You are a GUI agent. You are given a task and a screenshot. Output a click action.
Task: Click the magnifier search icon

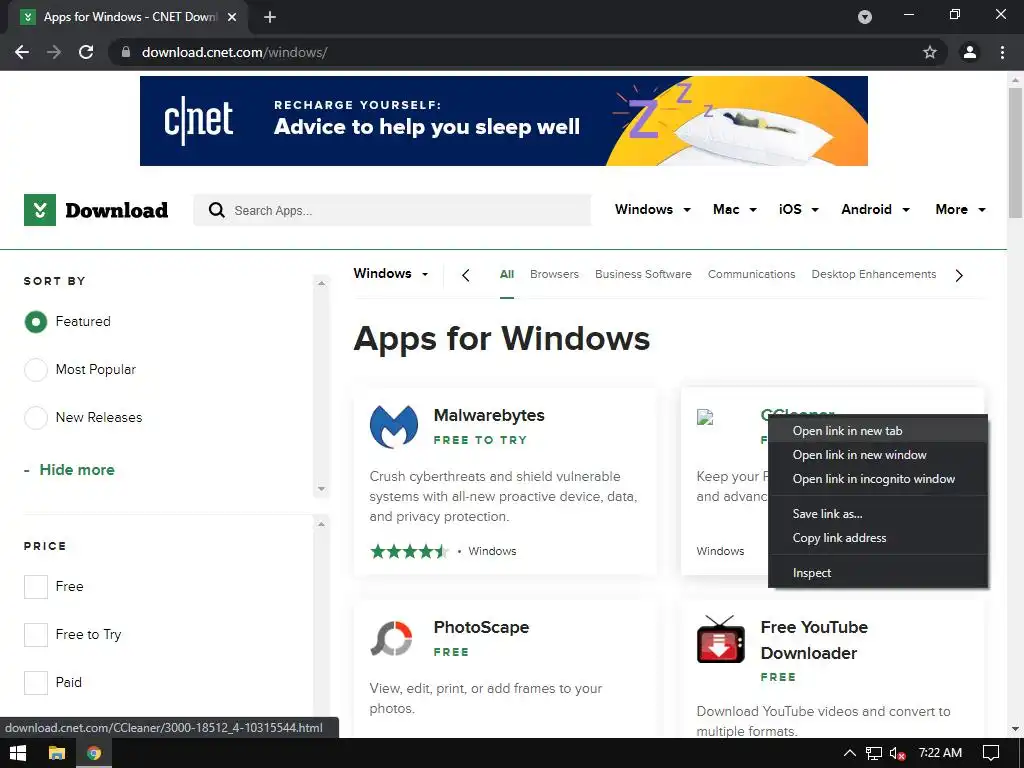tap(216, 210)
